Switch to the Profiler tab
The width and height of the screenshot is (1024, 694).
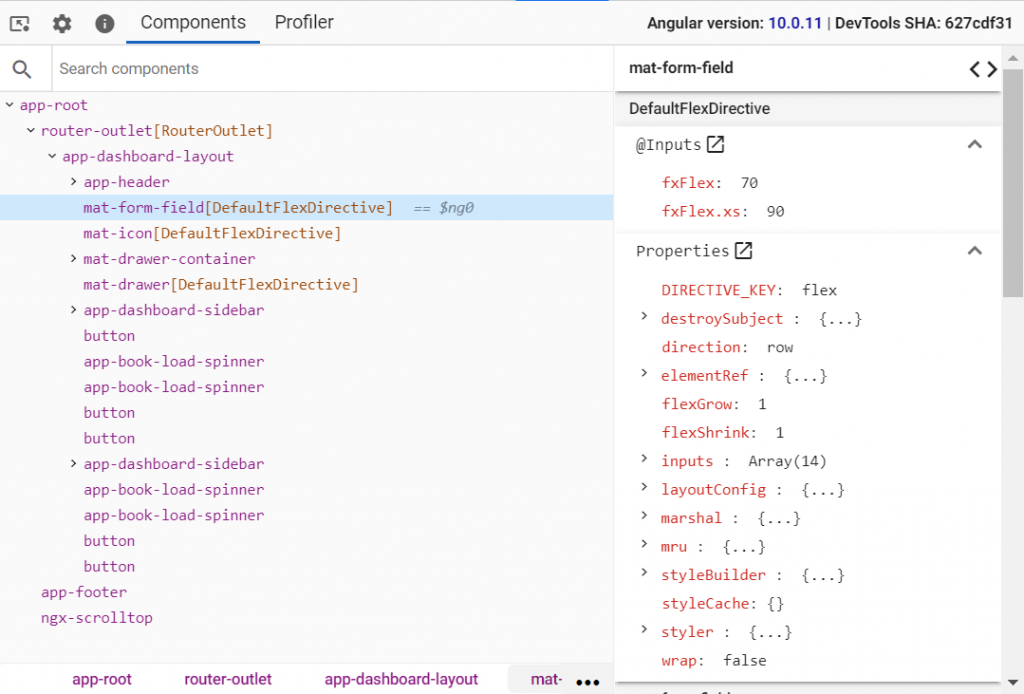click(x=304, y=22)
